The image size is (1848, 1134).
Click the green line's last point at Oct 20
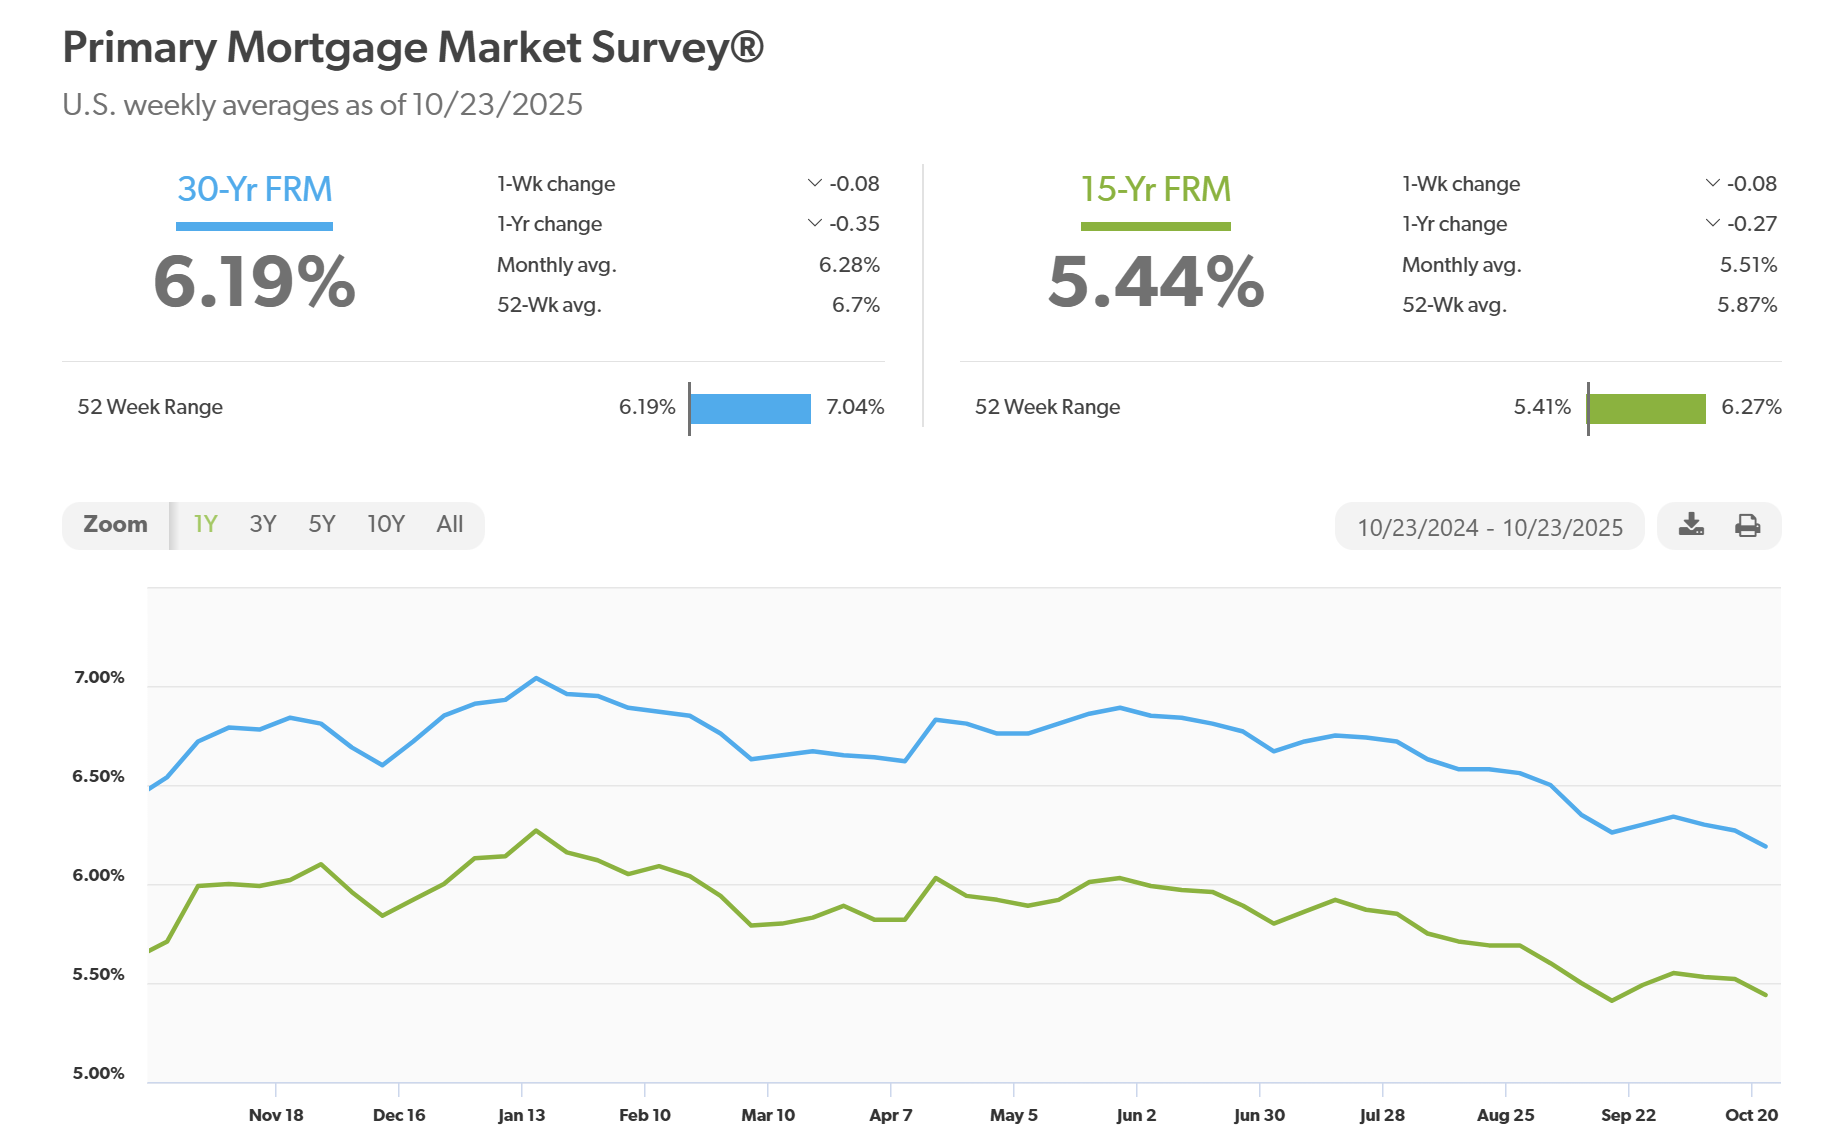click(1766, 995)
